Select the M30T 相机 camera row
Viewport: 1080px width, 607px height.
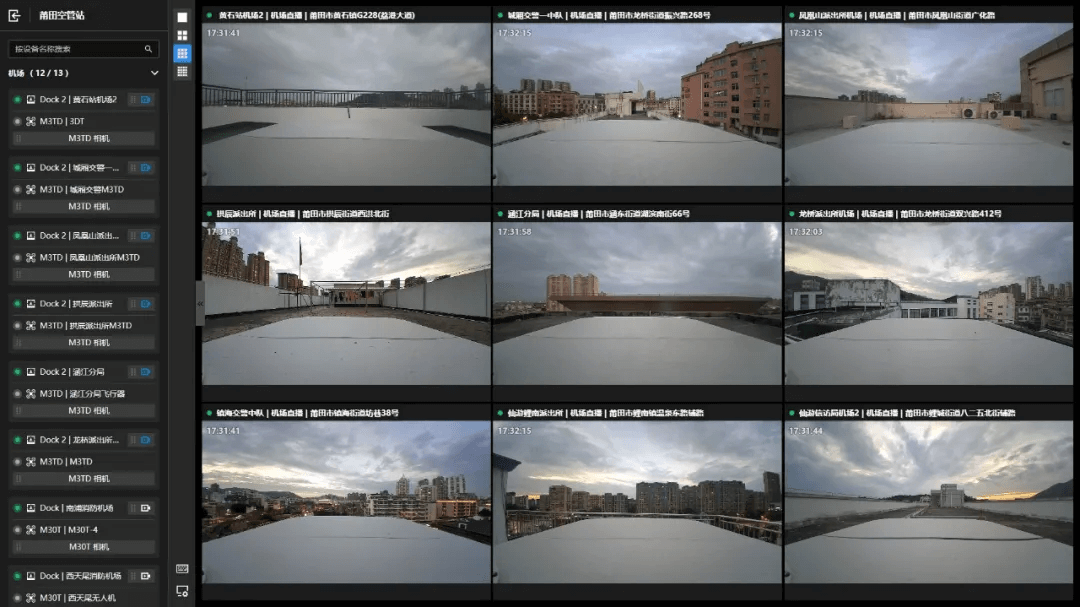tap(83, 547)
